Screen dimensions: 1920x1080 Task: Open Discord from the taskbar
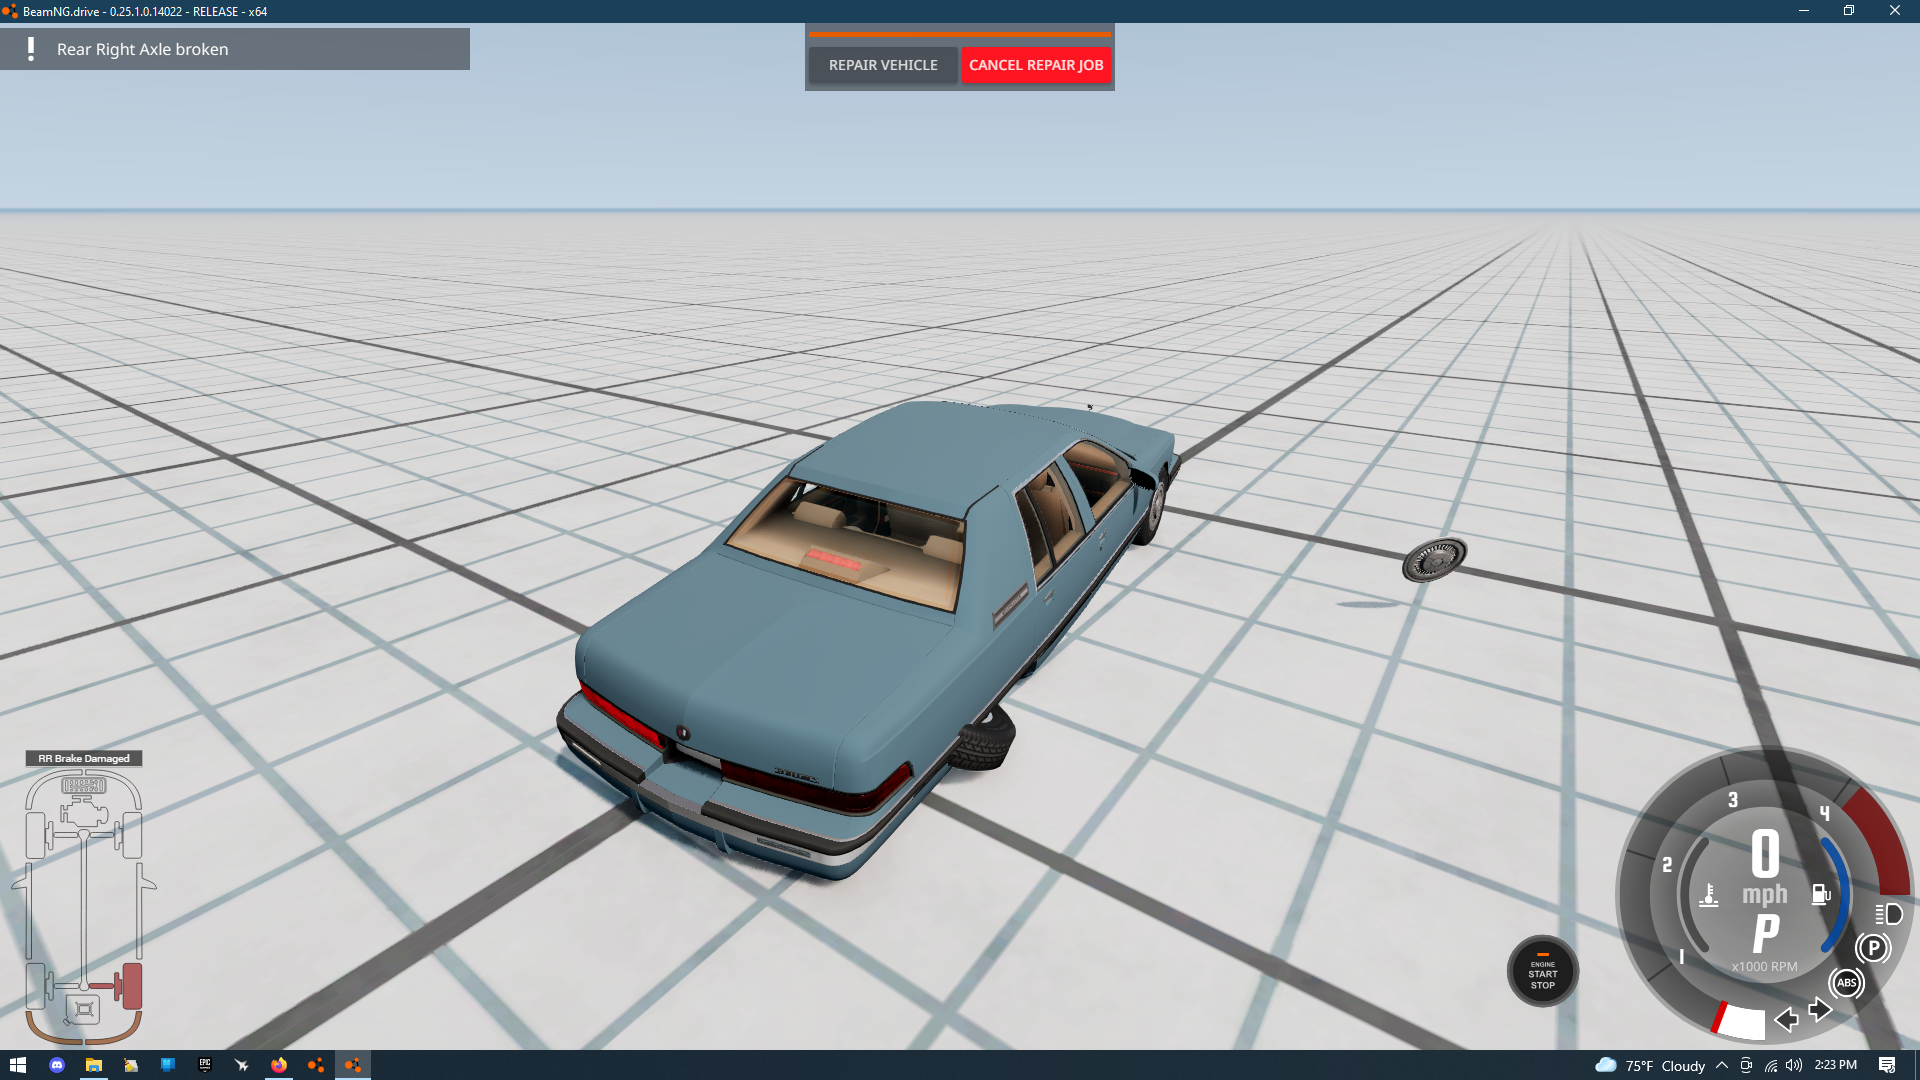pyautogui.click(x=57, y=1065)
